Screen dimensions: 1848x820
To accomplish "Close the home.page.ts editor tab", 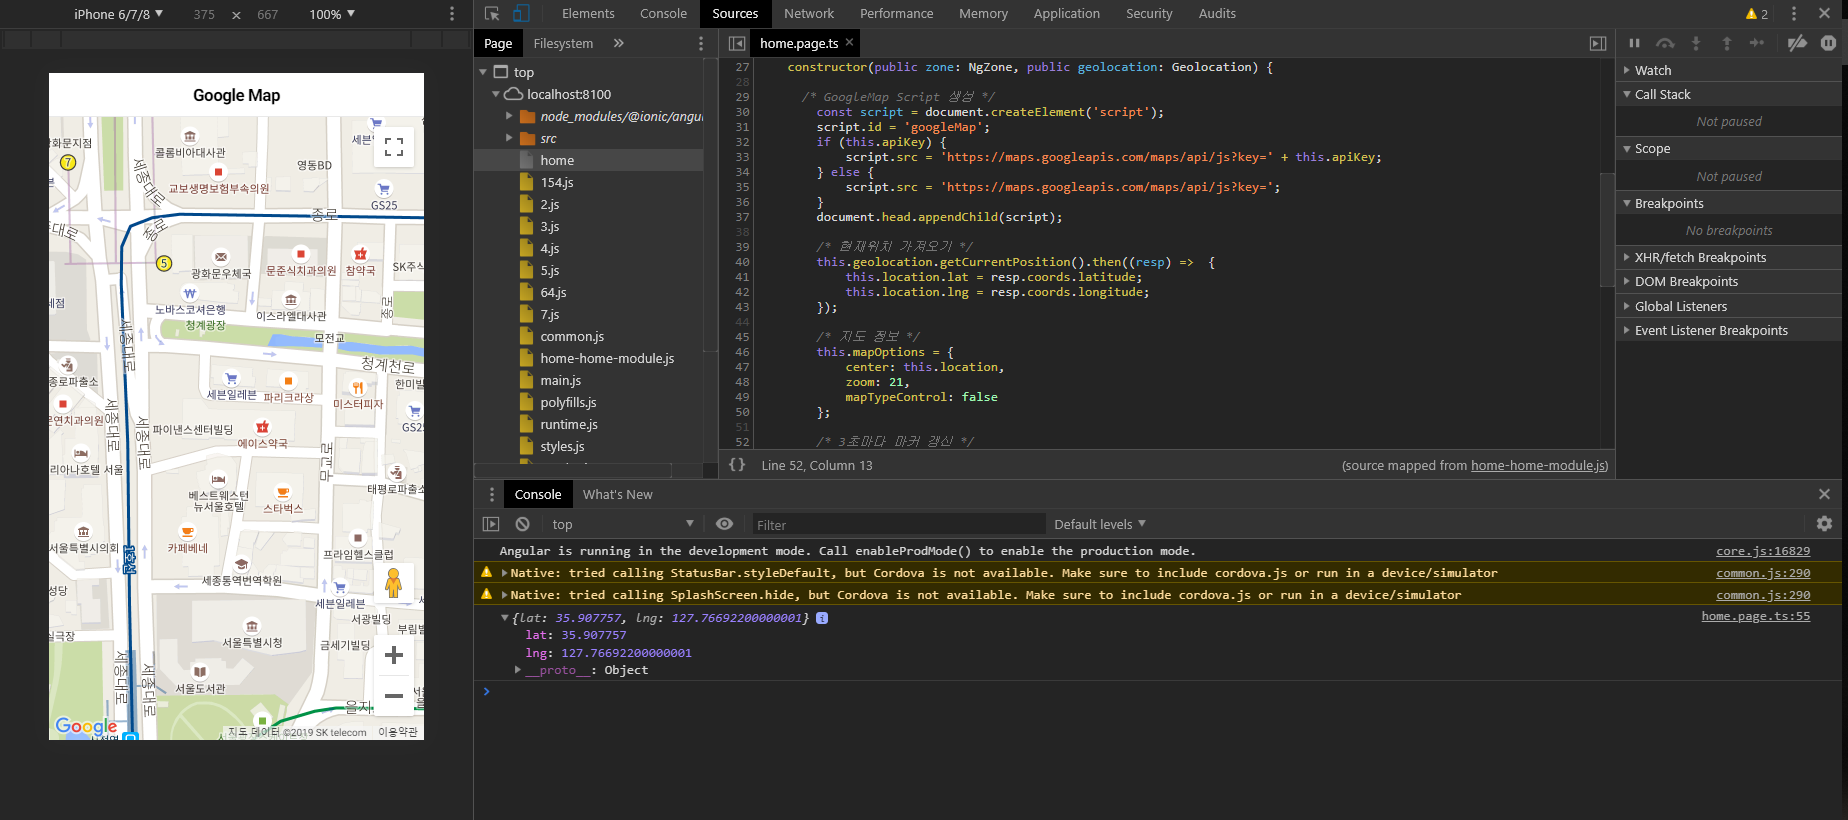I will tap(849, 42).
